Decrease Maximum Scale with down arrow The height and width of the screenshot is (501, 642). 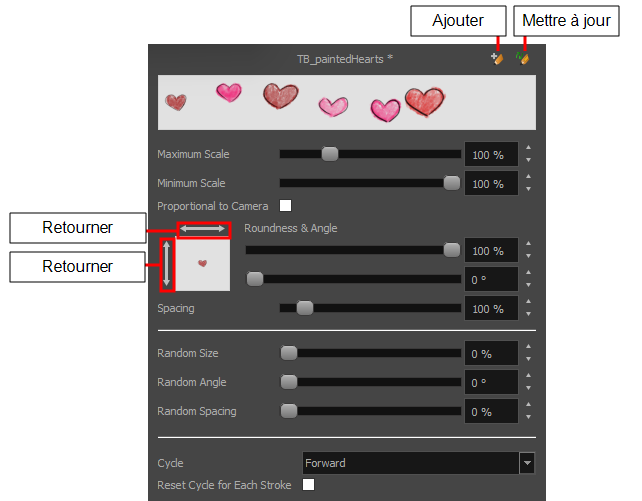529,160
